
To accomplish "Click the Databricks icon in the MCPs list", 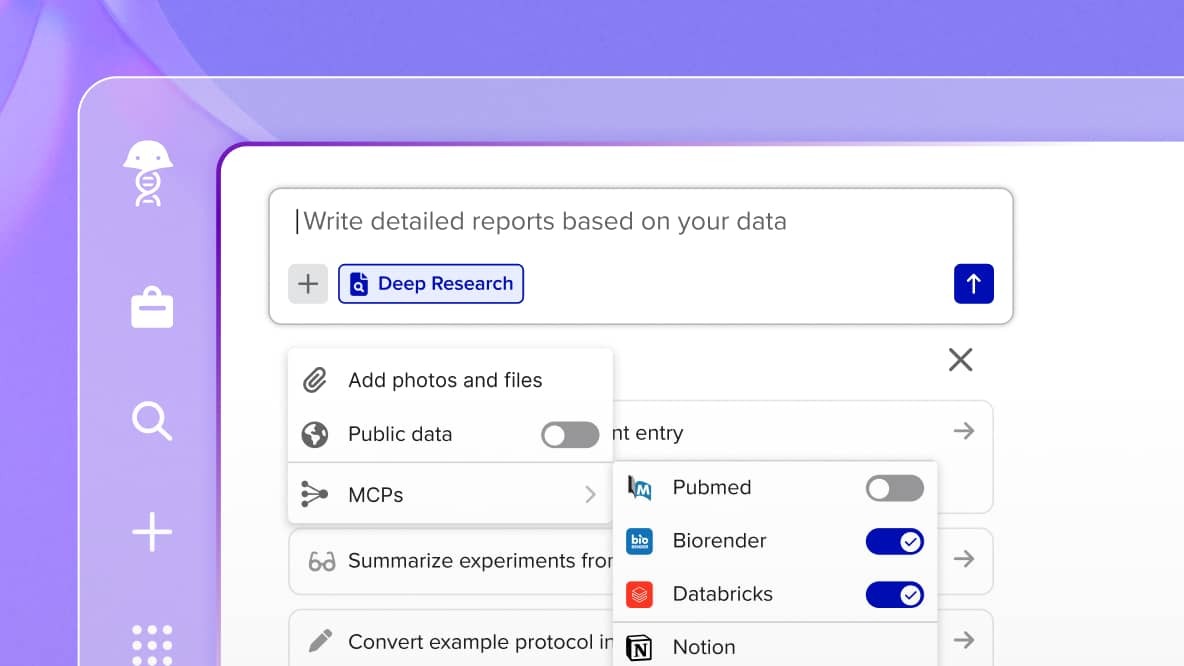I will [x=640, y=594].
